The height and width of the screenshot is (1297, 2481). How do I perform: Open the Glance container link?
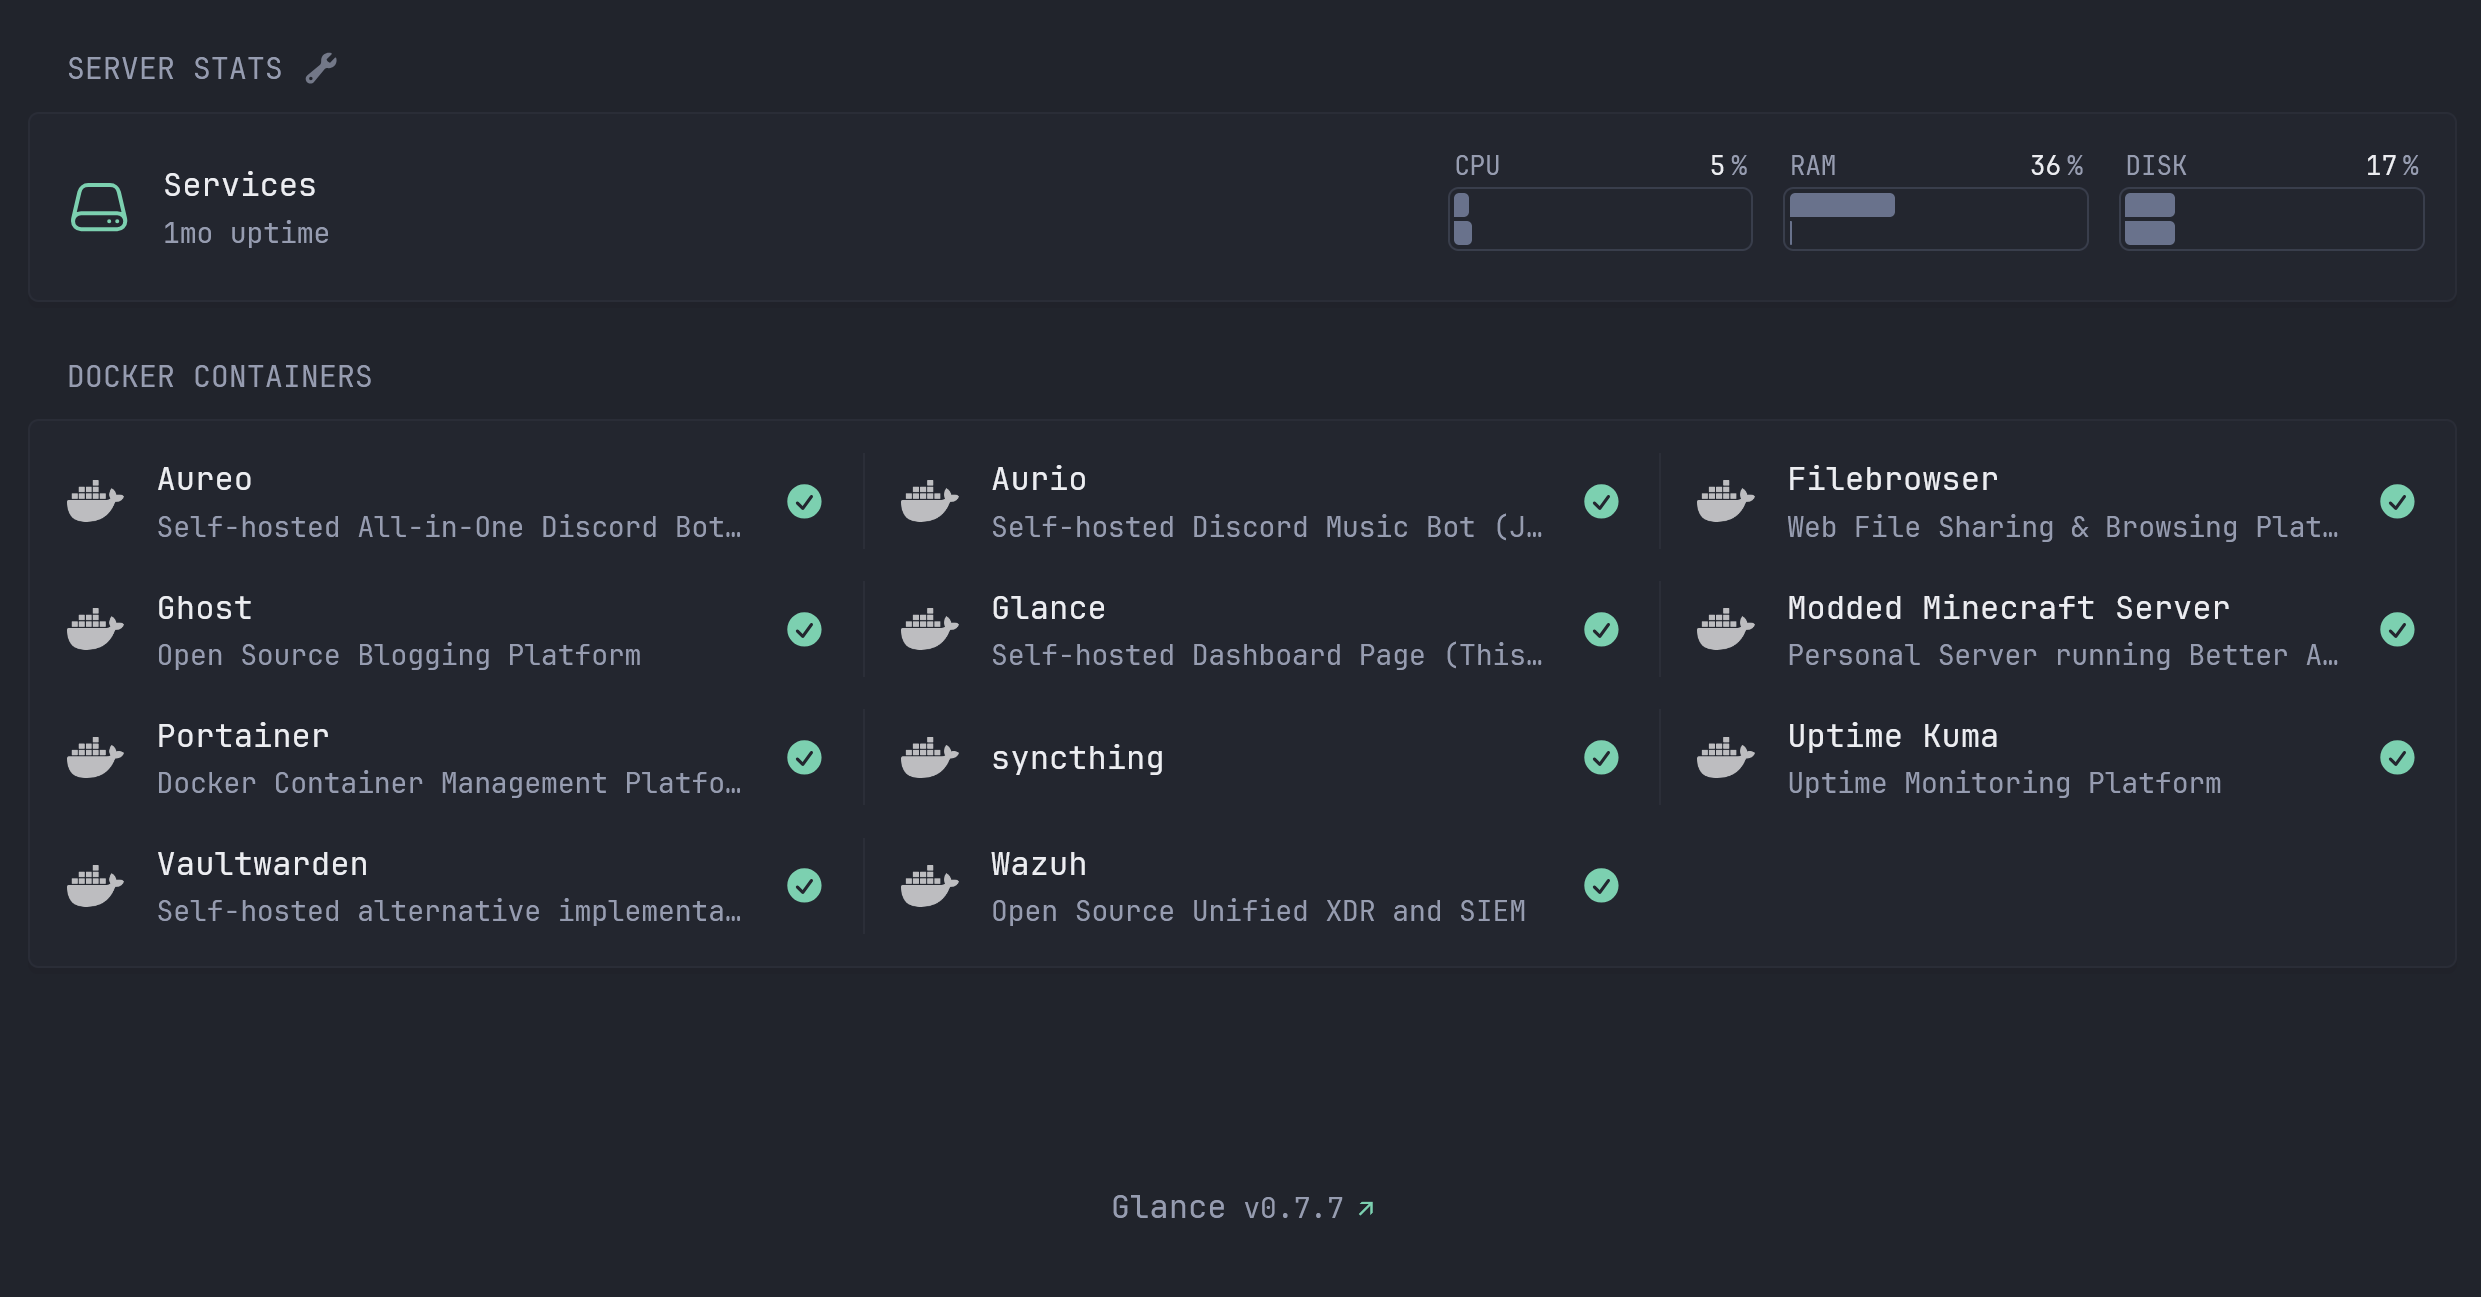tap(1048, 608)
